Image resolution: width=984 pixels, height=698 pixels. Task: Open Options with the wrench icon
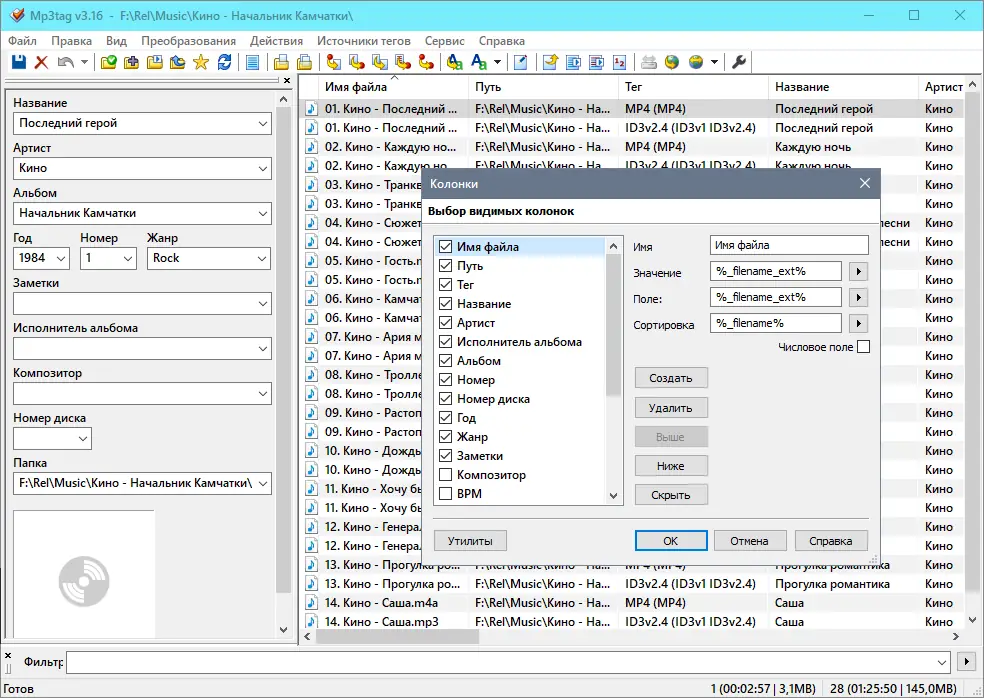pyautogui.click(x=739, y=62)
